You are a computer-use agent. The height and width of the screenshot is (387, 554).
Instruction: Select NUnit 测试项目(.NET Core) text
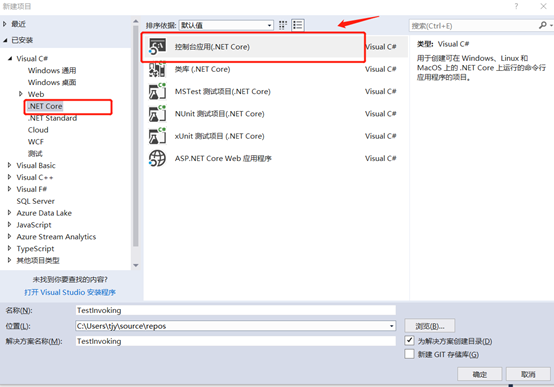click(219, 114)
